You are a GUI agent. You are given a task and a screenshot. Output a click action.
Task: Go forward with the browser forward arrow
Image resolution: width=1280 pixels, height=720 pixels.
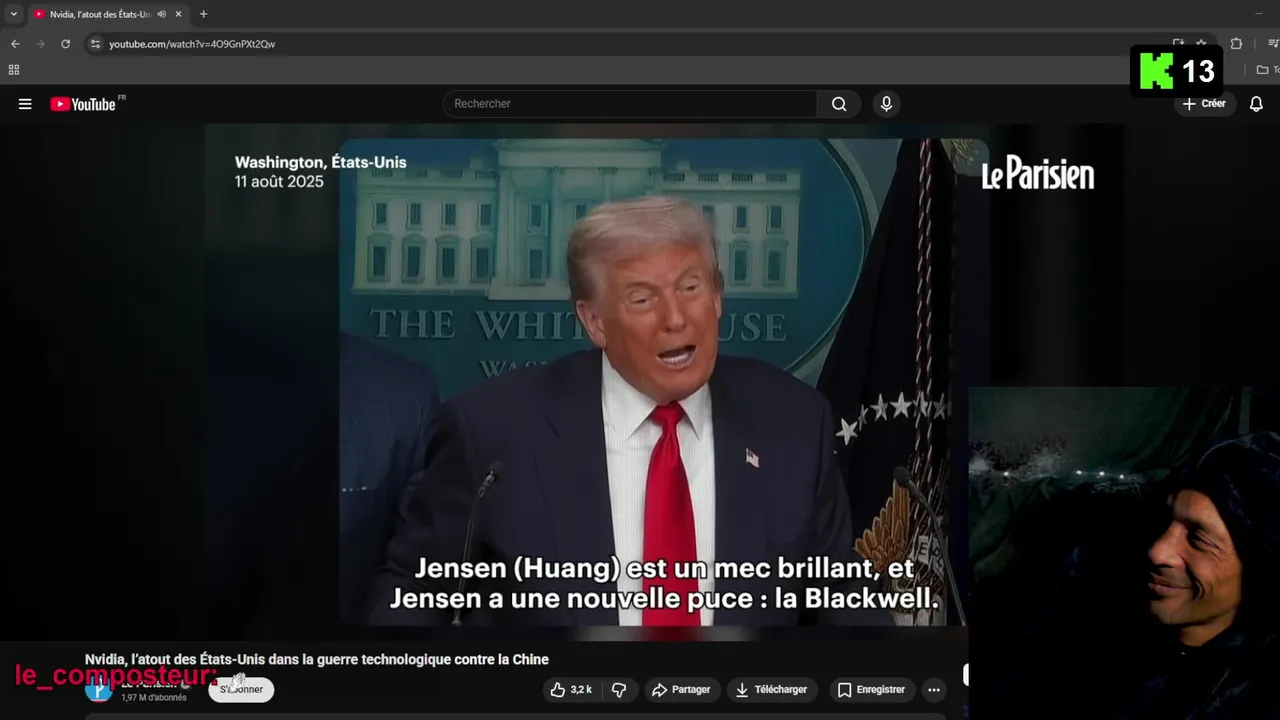click(40, 44)
